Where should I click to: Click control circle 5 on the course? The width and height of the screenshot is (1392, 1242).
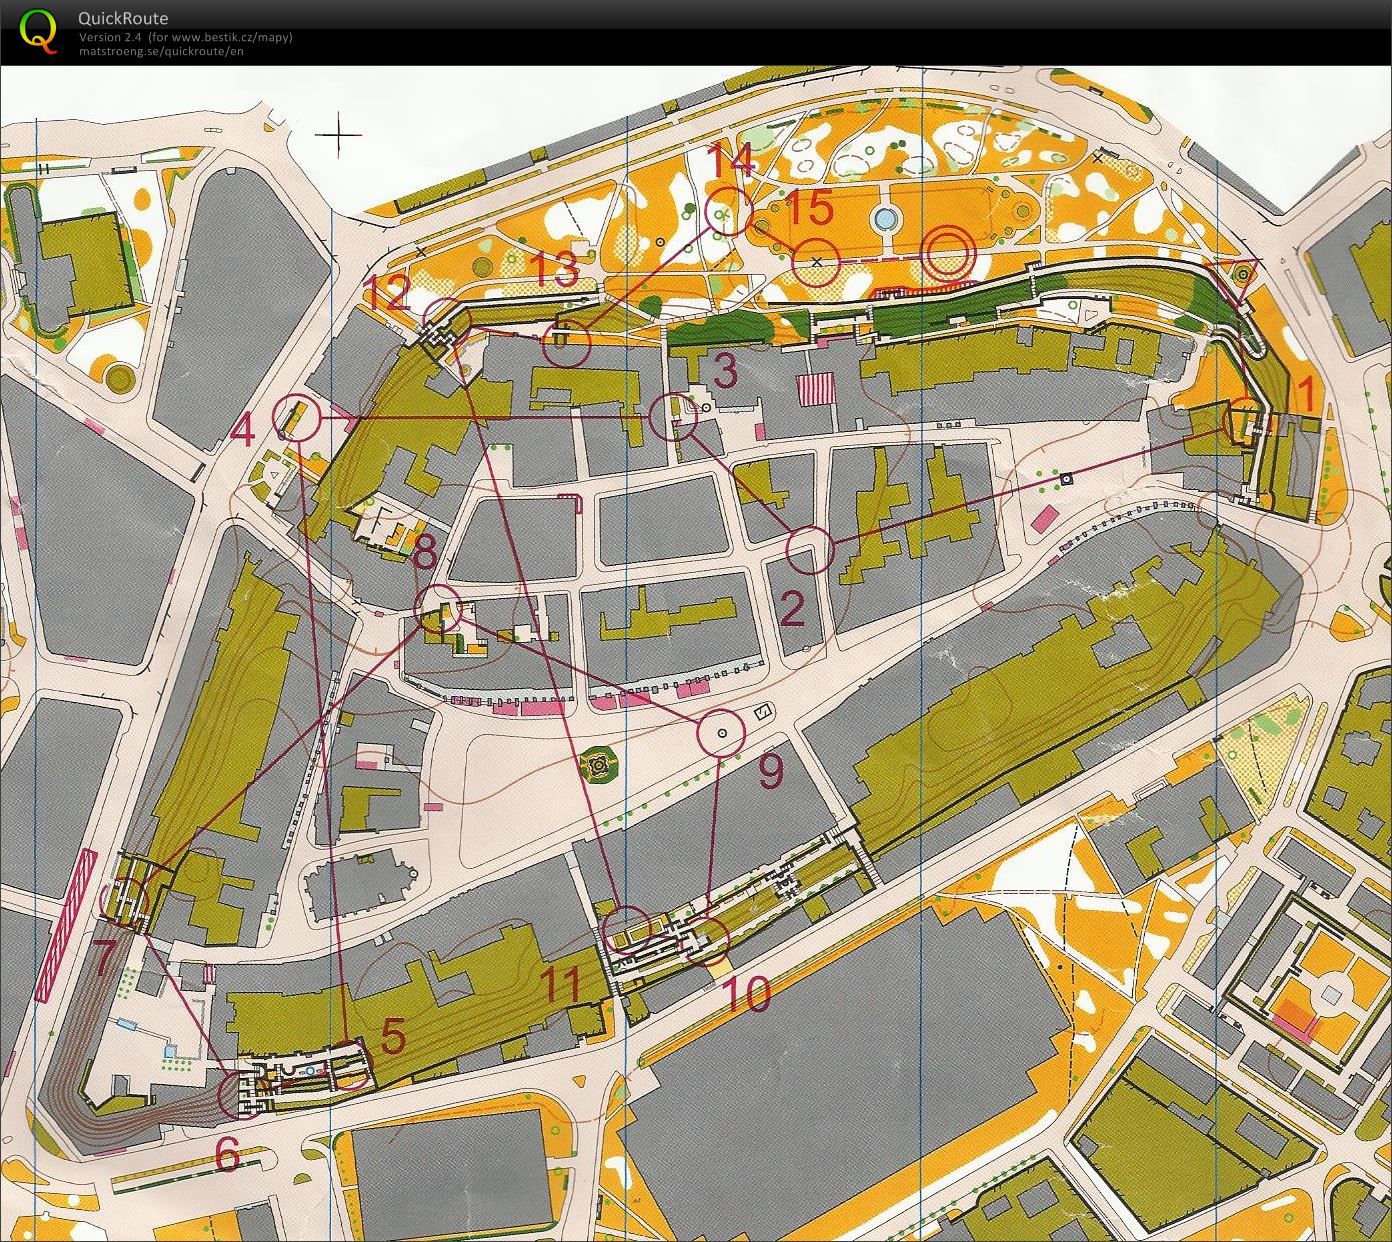pos(348,1067)
